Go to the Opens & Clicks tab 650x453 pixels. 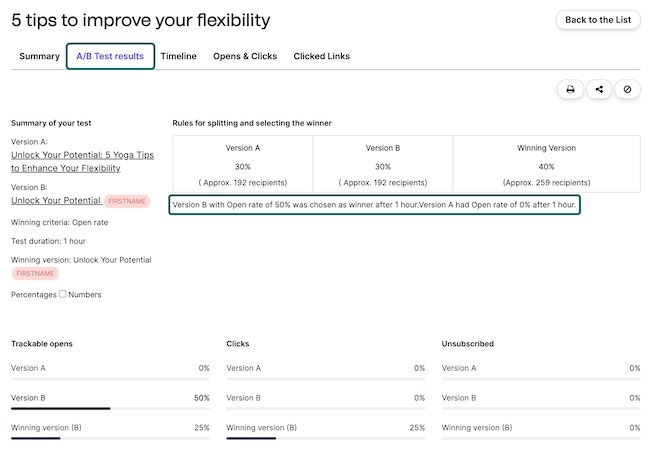click(x=245, y=57)
